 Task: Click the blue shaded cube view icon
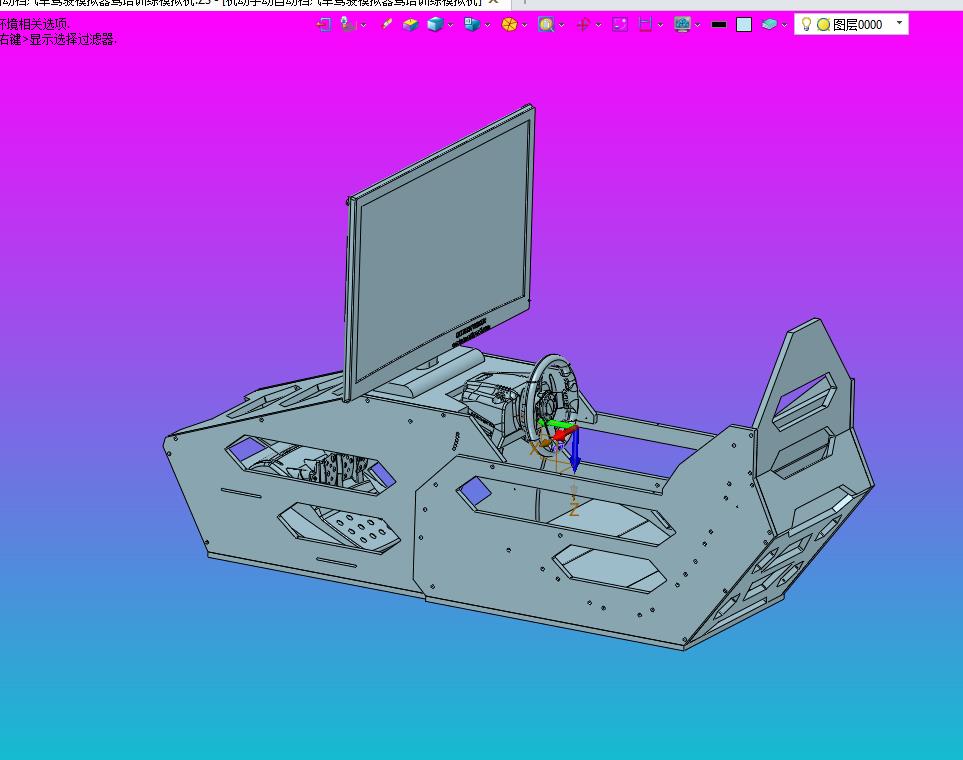(x=435, y=25)
